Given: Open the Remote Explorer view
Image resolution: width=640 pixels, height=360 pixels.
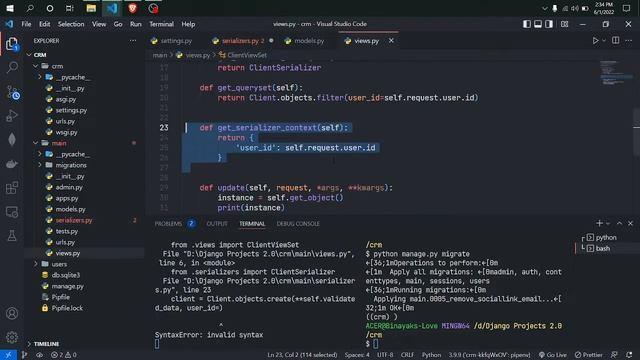Looking at the screenshot, I should tap(12, 212).
